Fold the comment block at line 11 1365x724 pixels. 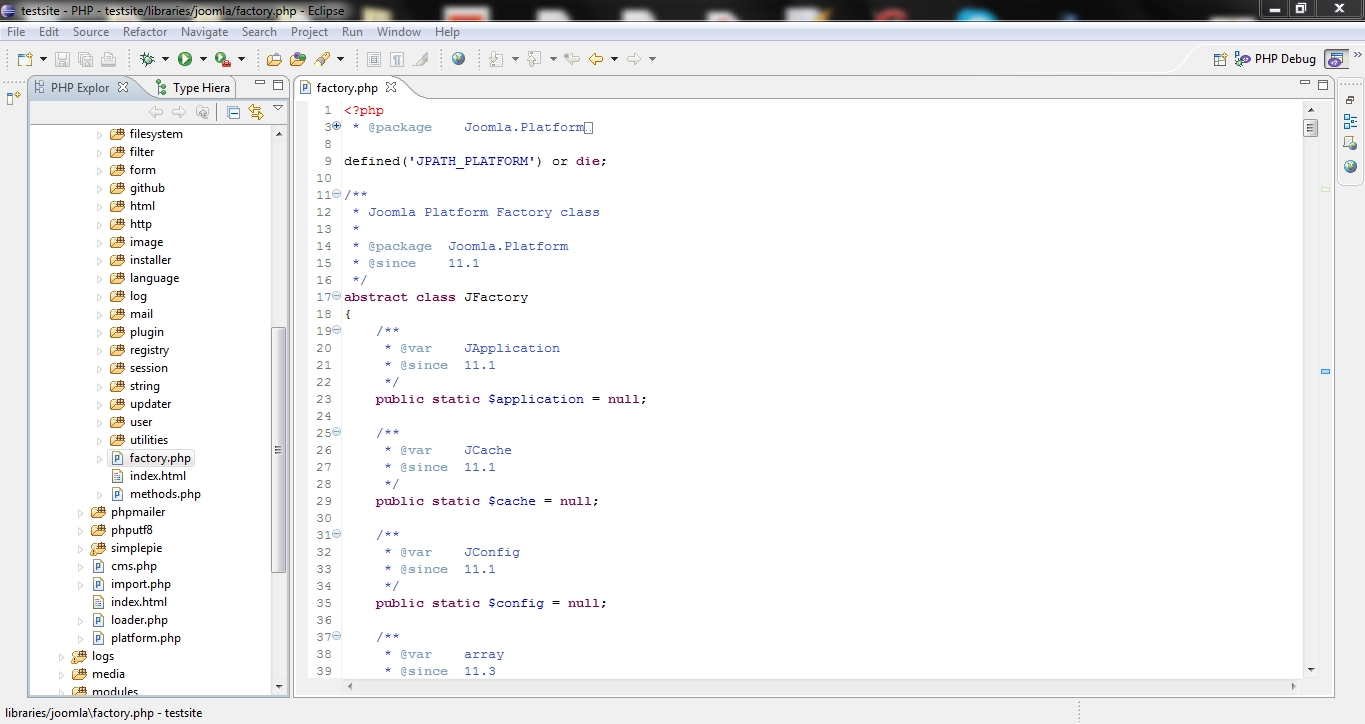[x=336, y=195]
